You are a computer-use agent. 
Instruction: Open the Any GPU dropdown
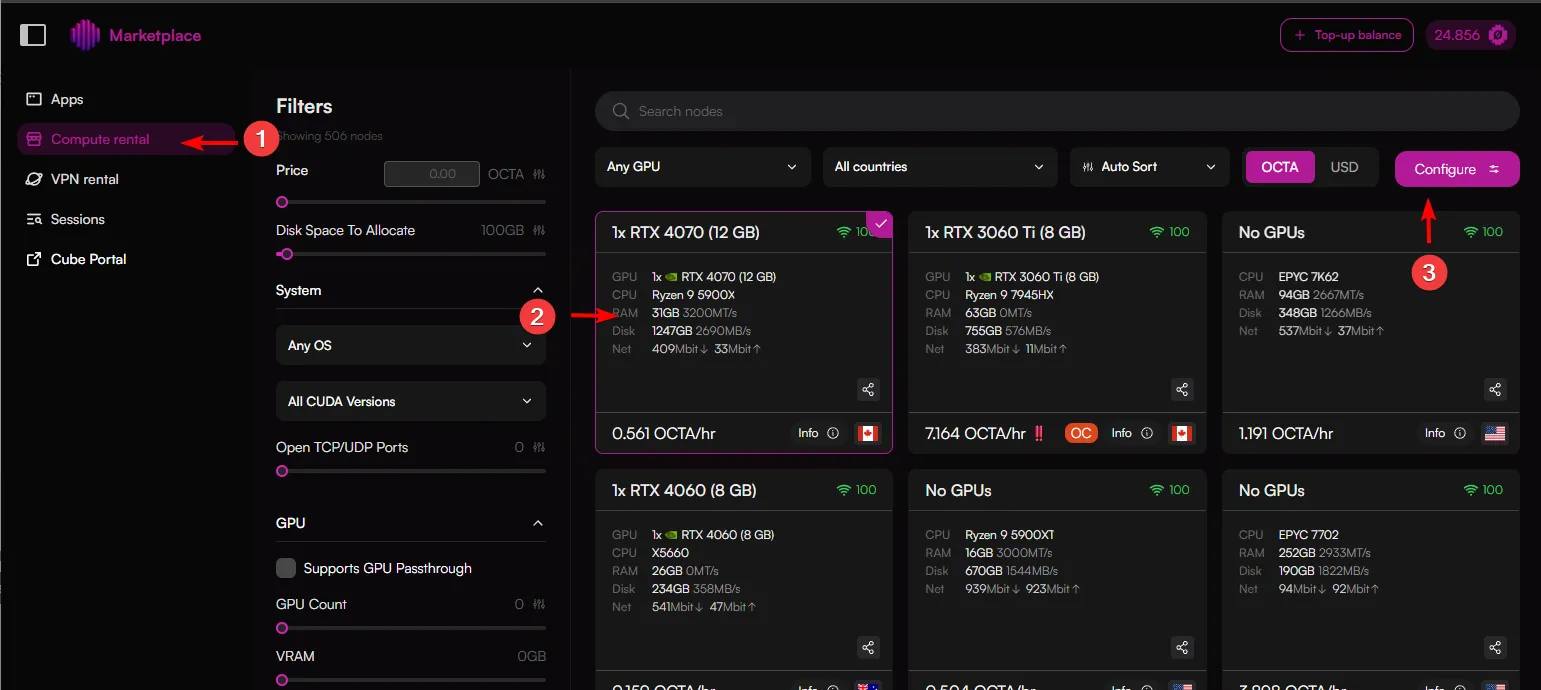point(702,167)
